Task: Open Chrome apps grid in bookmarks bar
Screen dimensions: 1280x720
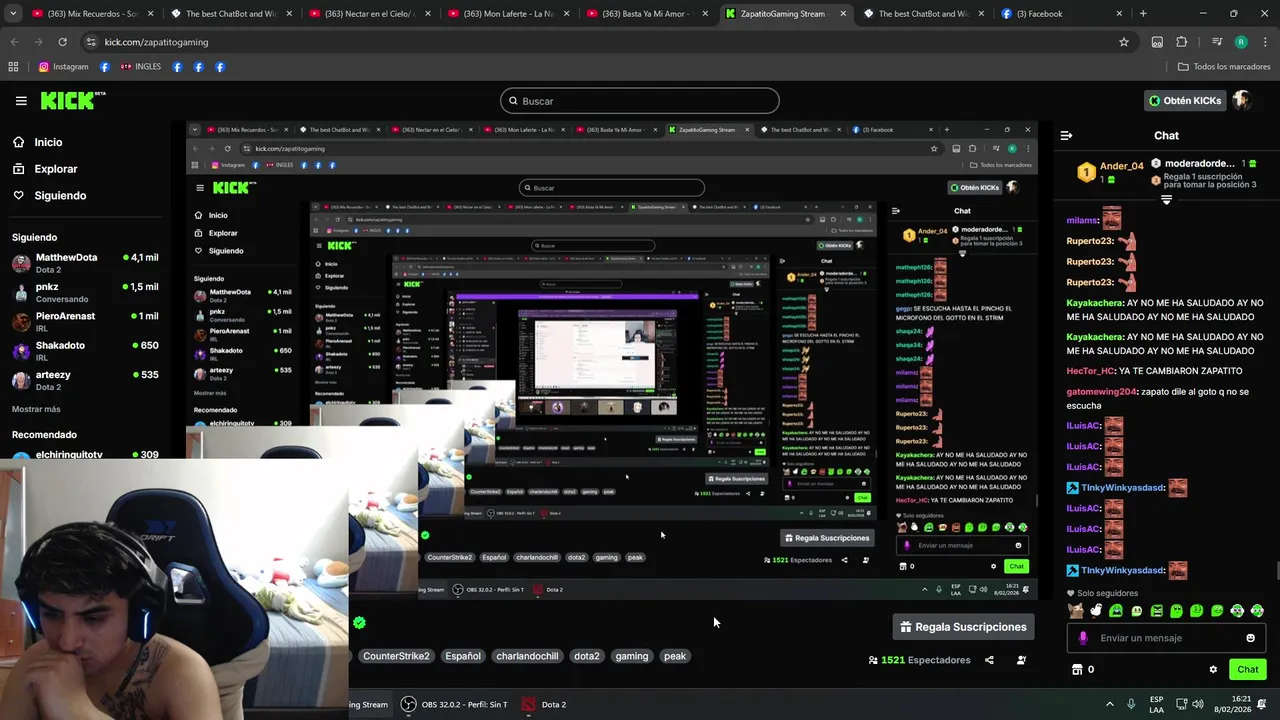Action: tap(13, 67)
